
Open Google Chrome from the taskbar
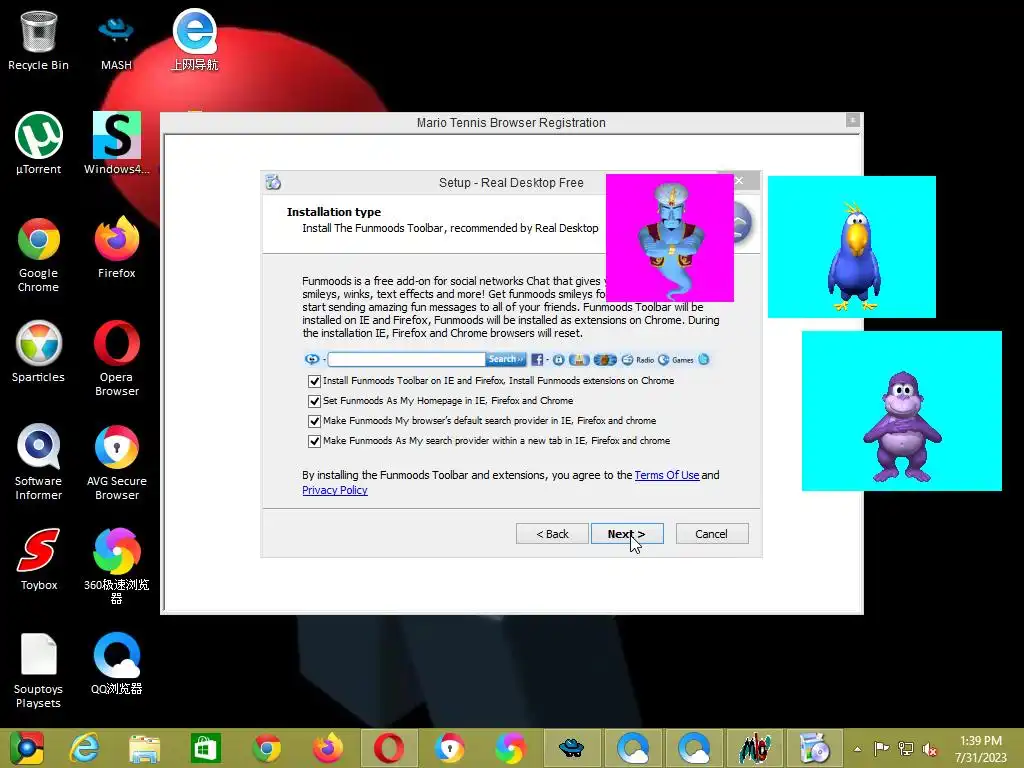tap(266, 748)
